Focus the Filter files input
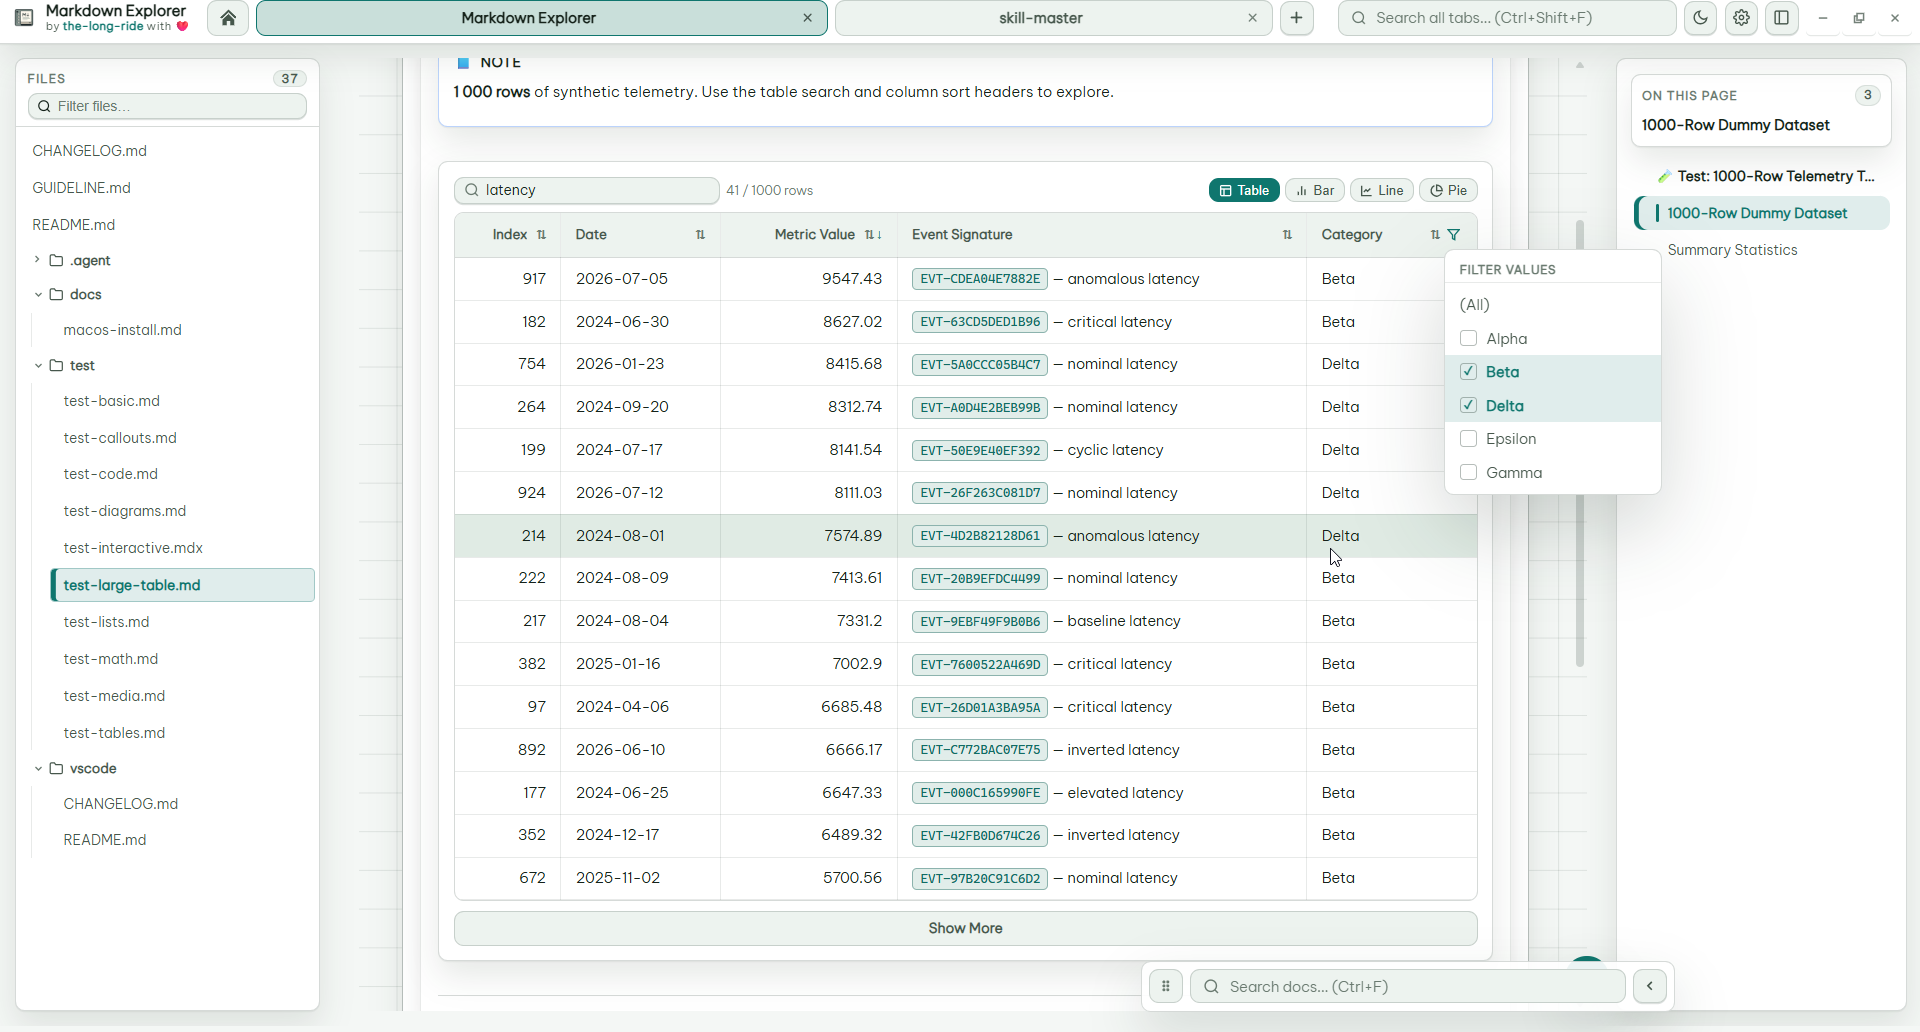This screenshot has height=1032, width=1920. (167, 106)
